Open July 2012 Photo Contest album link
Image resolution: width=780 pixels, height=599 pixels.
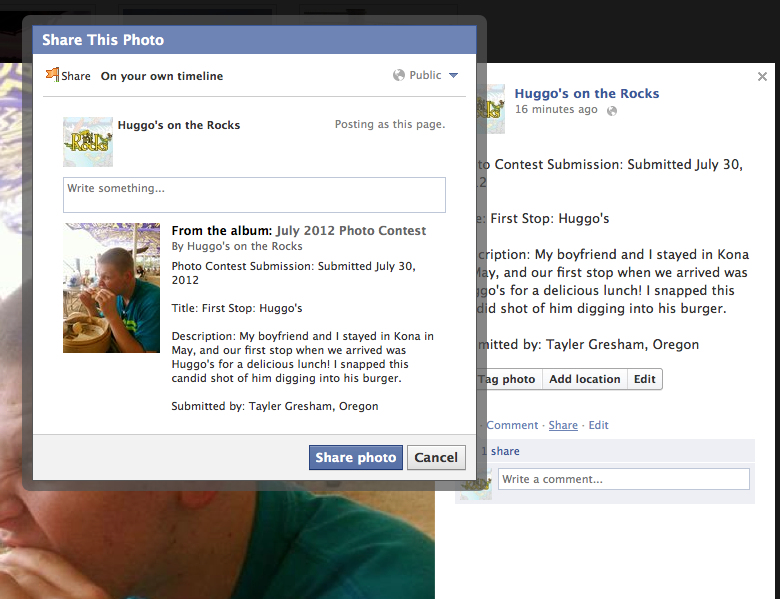click(351, 231)
